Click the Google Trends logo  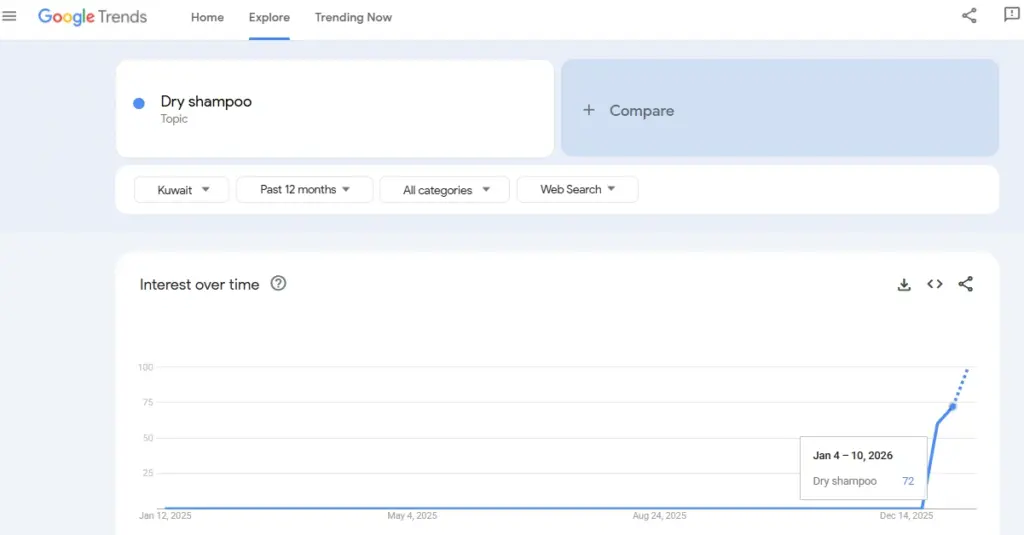[92, 17]
